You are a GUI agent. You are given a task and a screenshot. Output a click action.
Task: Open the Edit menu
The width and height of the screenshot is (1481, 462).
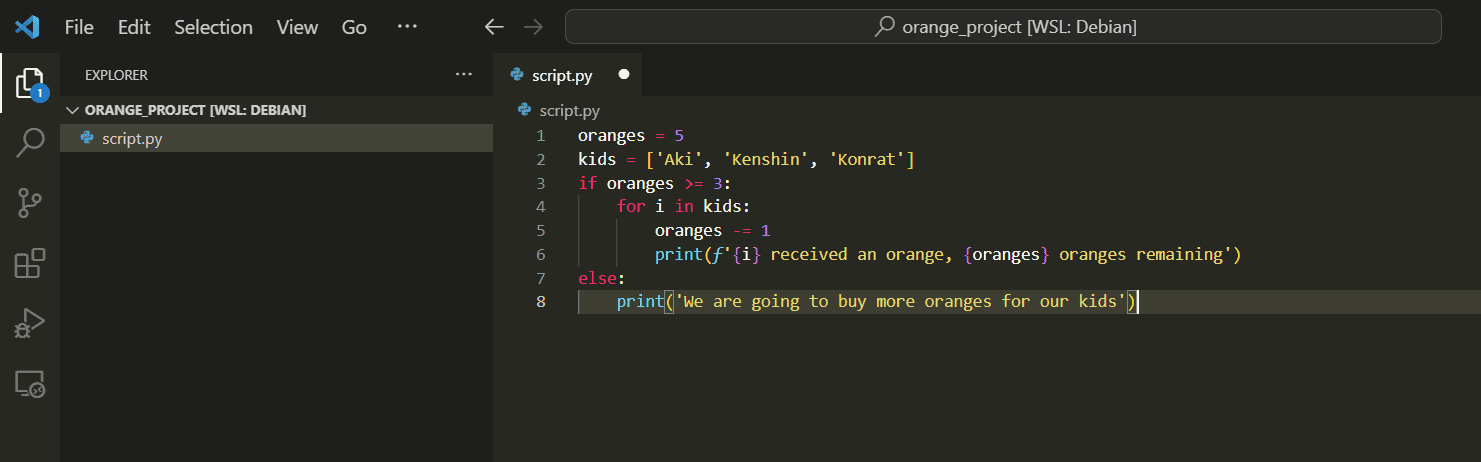pos(134,27)
